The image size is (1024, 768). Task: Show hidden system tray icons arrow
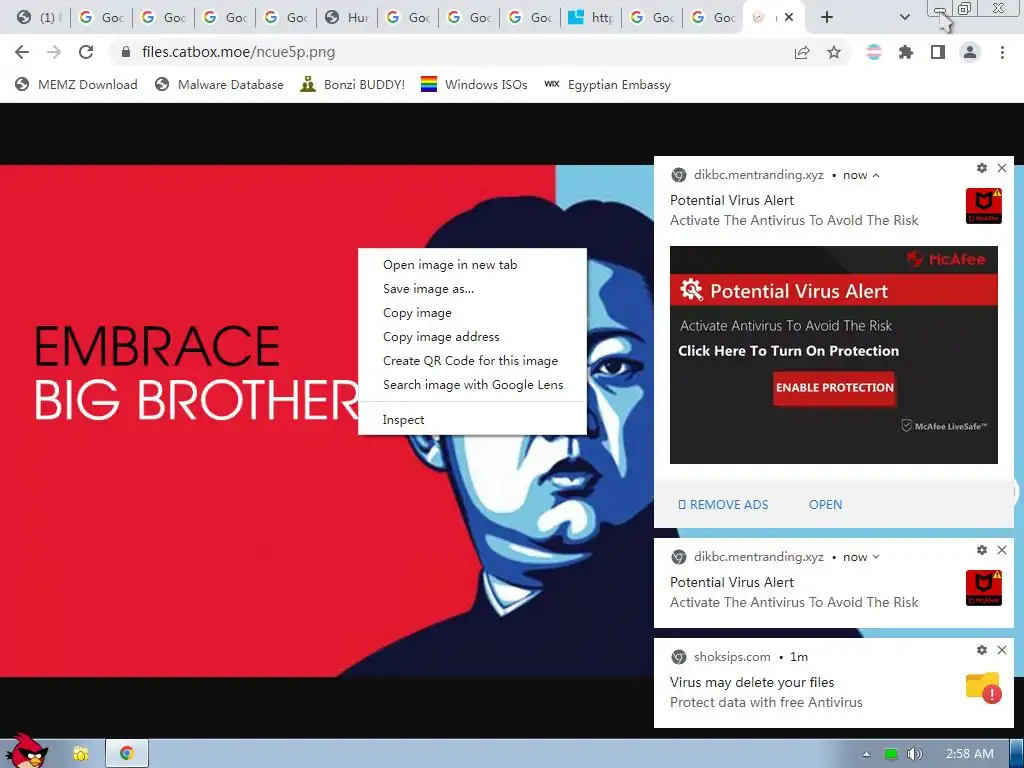point(866,754)
